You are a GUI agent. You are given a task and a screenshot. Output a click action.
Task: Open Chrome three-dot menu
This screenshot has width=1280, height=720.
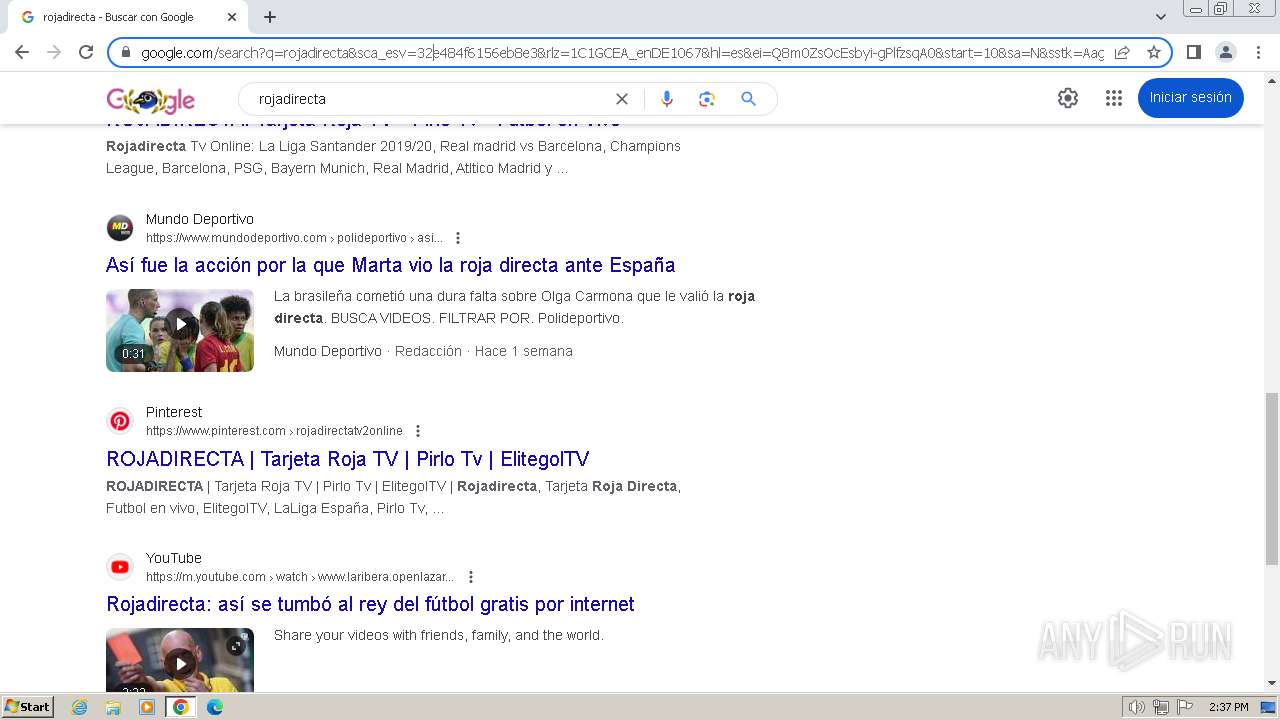[1258, 52]
